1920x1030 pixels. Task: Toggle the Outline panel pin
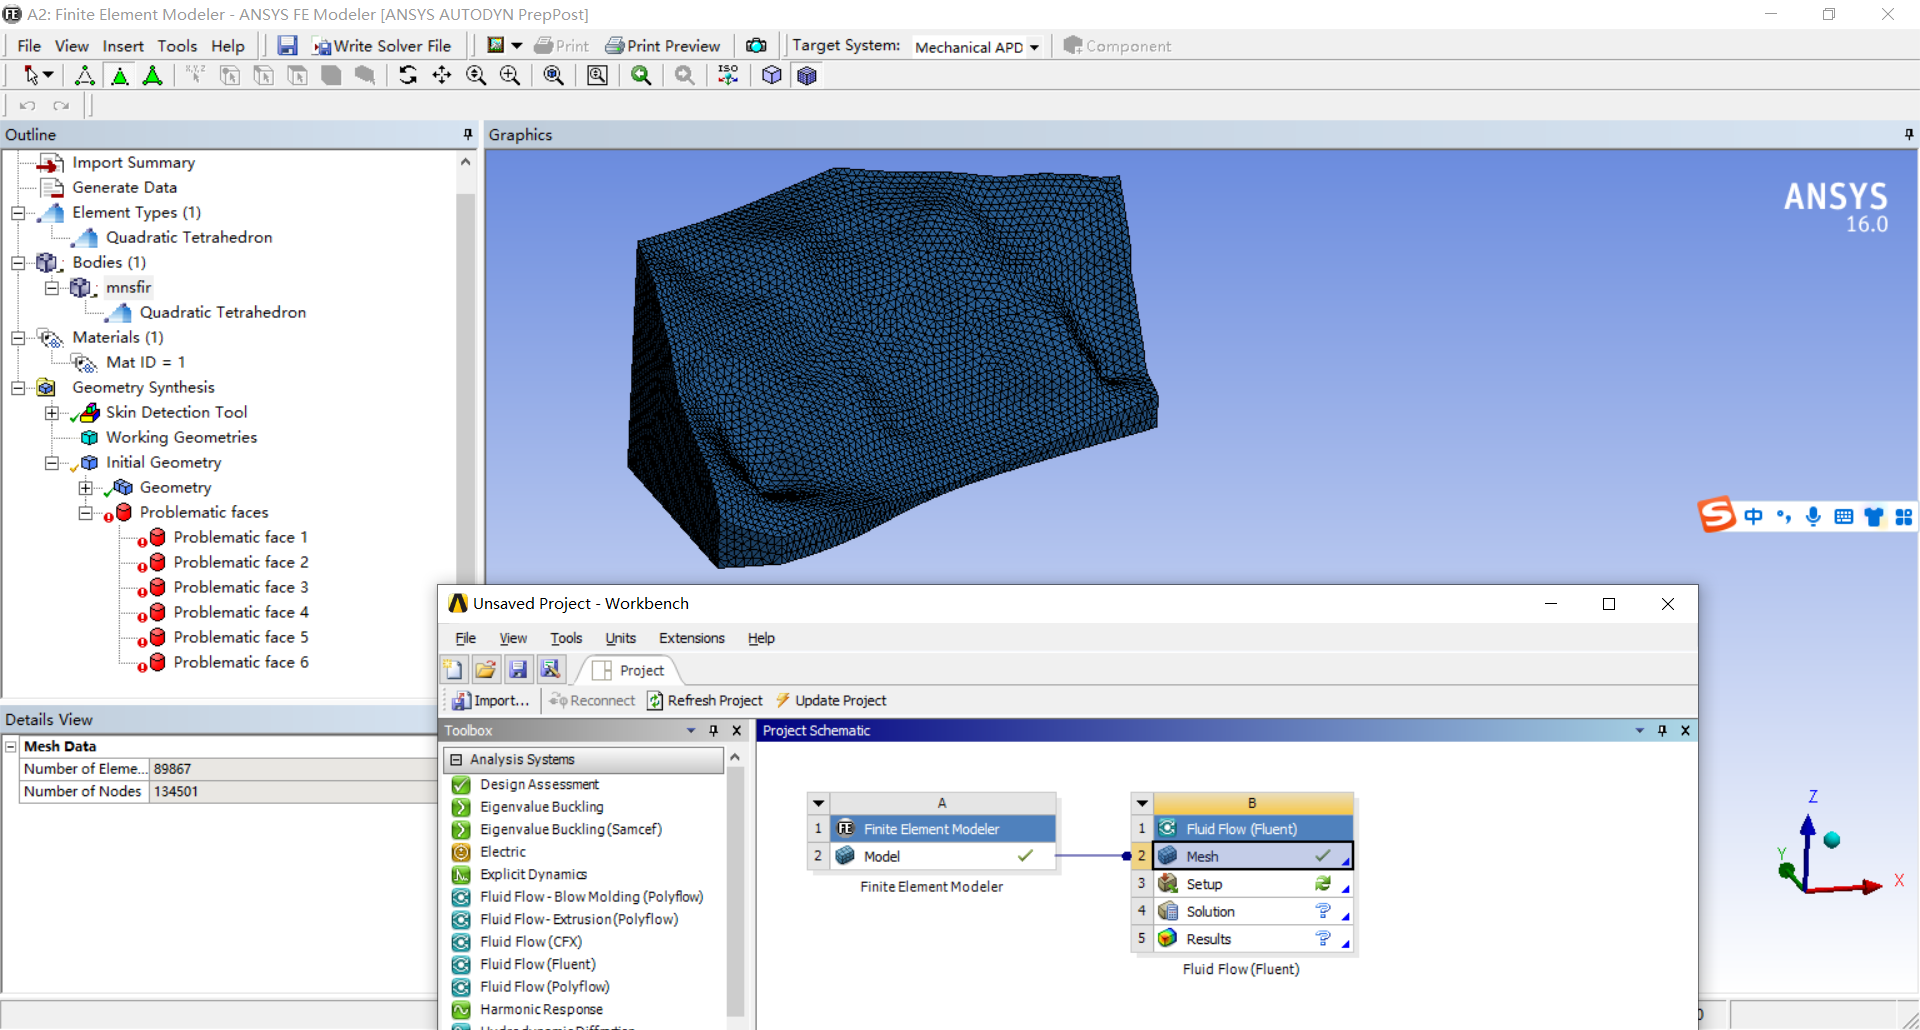[467, 134]
